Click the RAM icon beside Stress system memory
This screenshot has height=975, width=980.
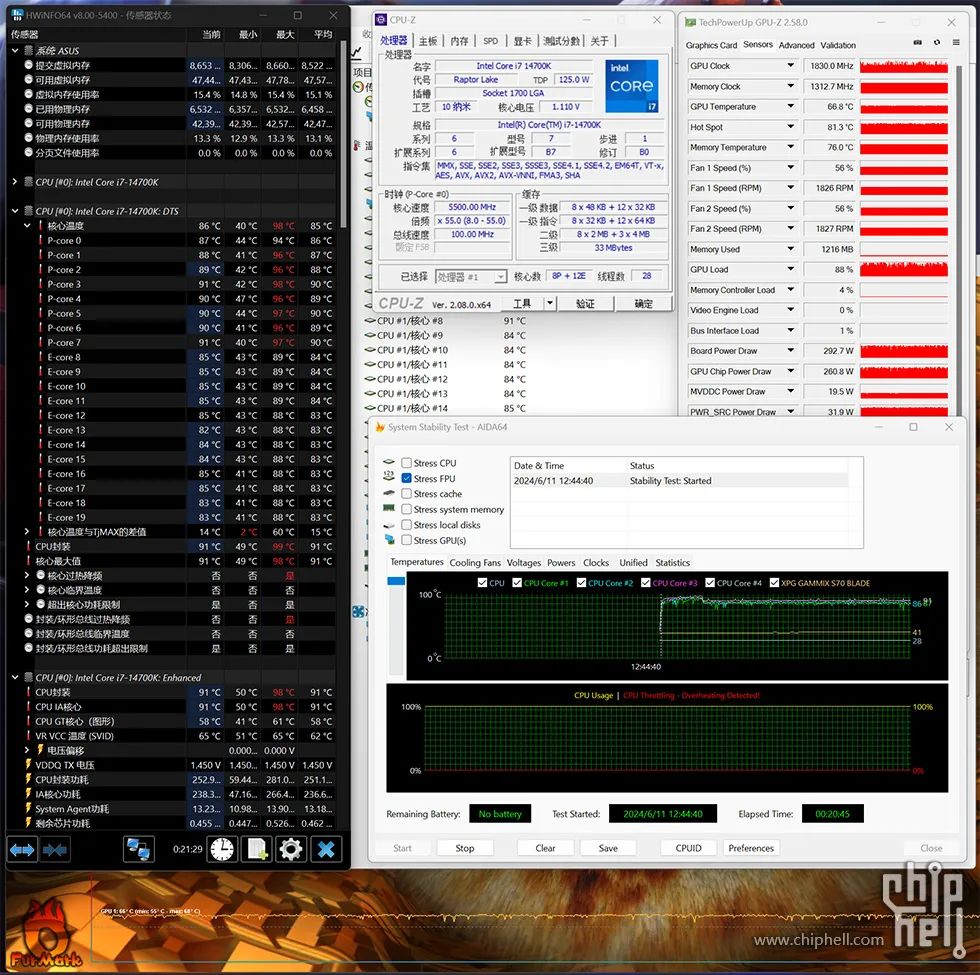coord(389,508)
